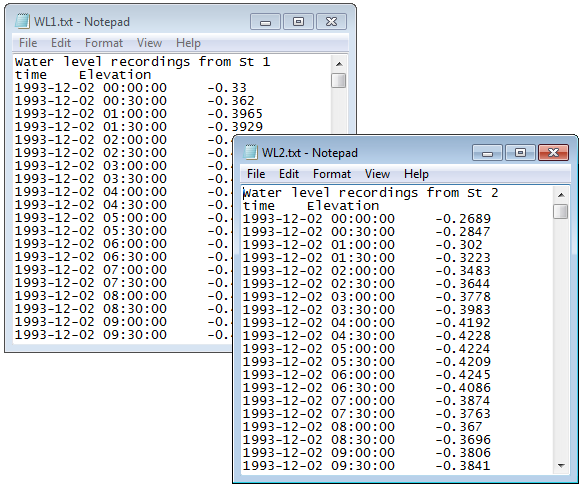Screen dimensions: 582x486
Task: Click value -0.2847 in WL2.txt
Action: [x=463, y=232]
